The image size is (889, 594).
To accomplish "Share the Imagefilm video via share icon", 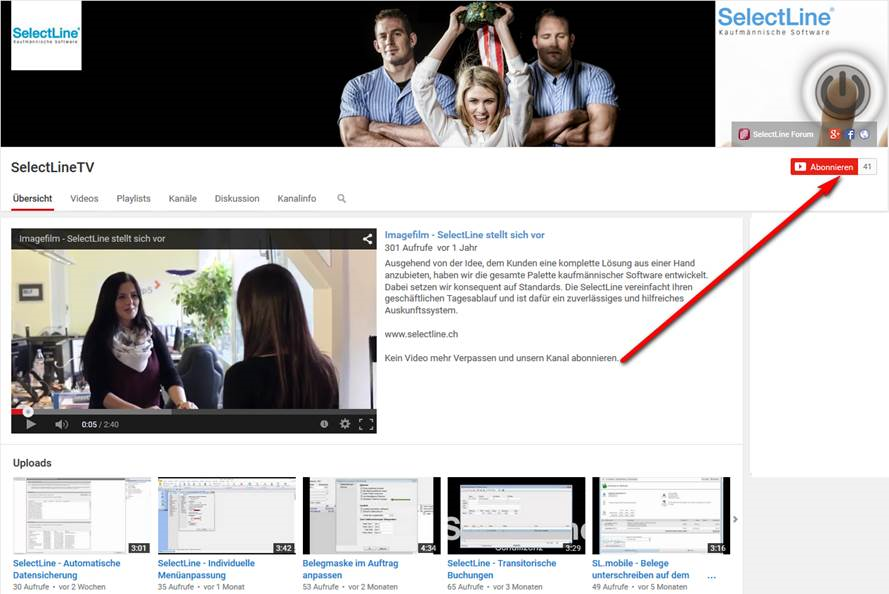I will tap(367, 239).
